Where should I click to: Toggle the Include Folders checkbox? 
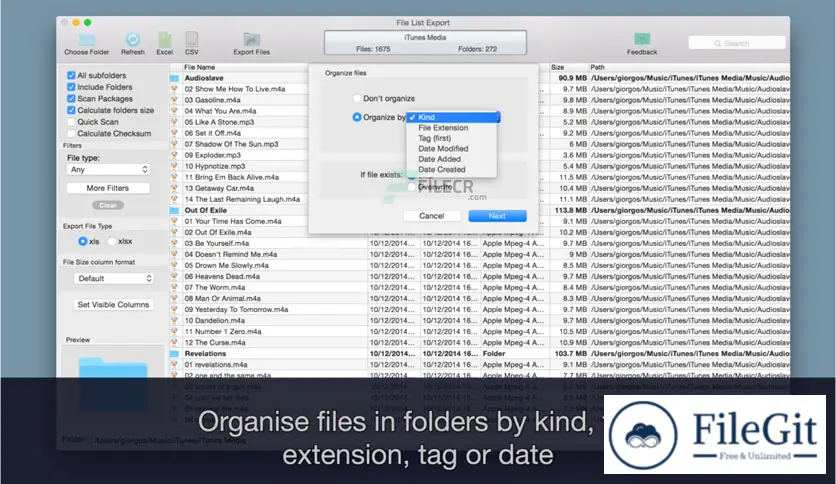pos(71,87)
